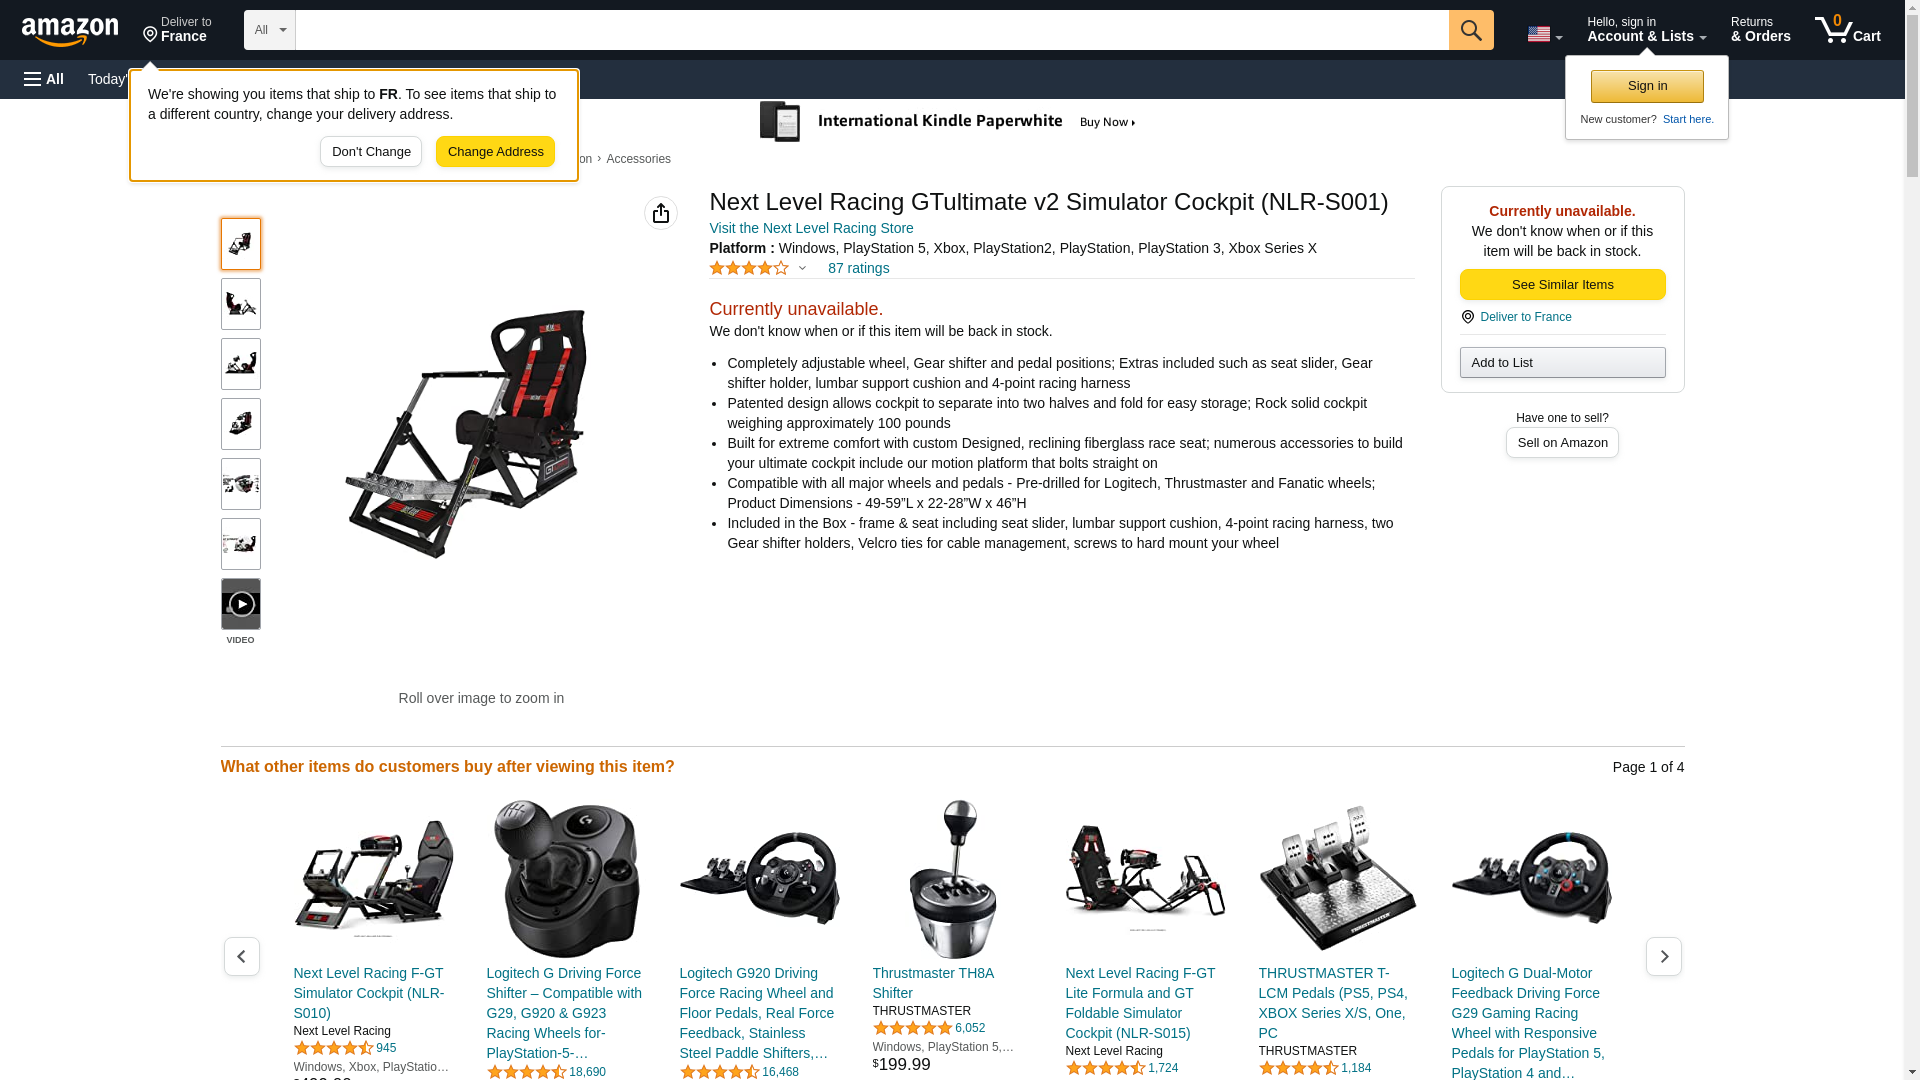Screen dimensions: 1920x1080
Task: Expand the All search category dropdown
Action: (x=270, y=30)
